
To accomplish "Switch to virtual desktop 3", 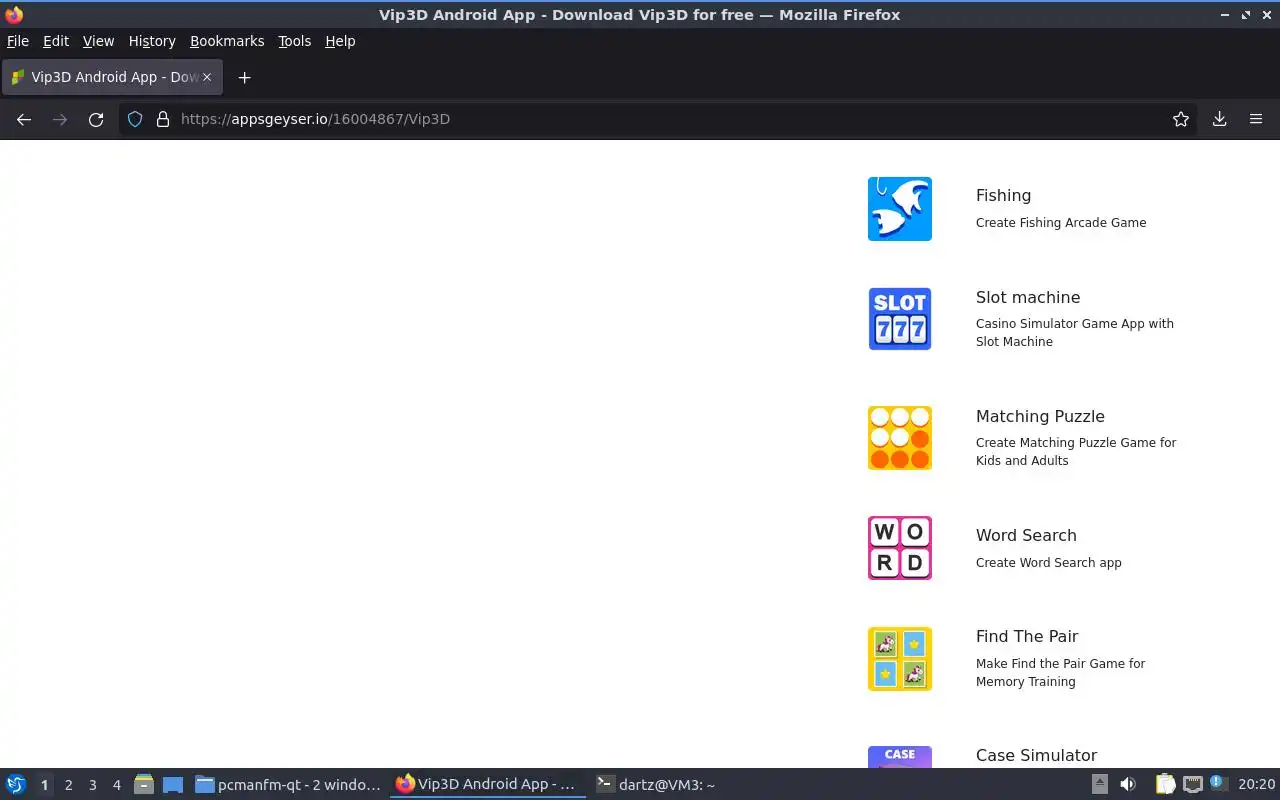I will tap(93, 785).
